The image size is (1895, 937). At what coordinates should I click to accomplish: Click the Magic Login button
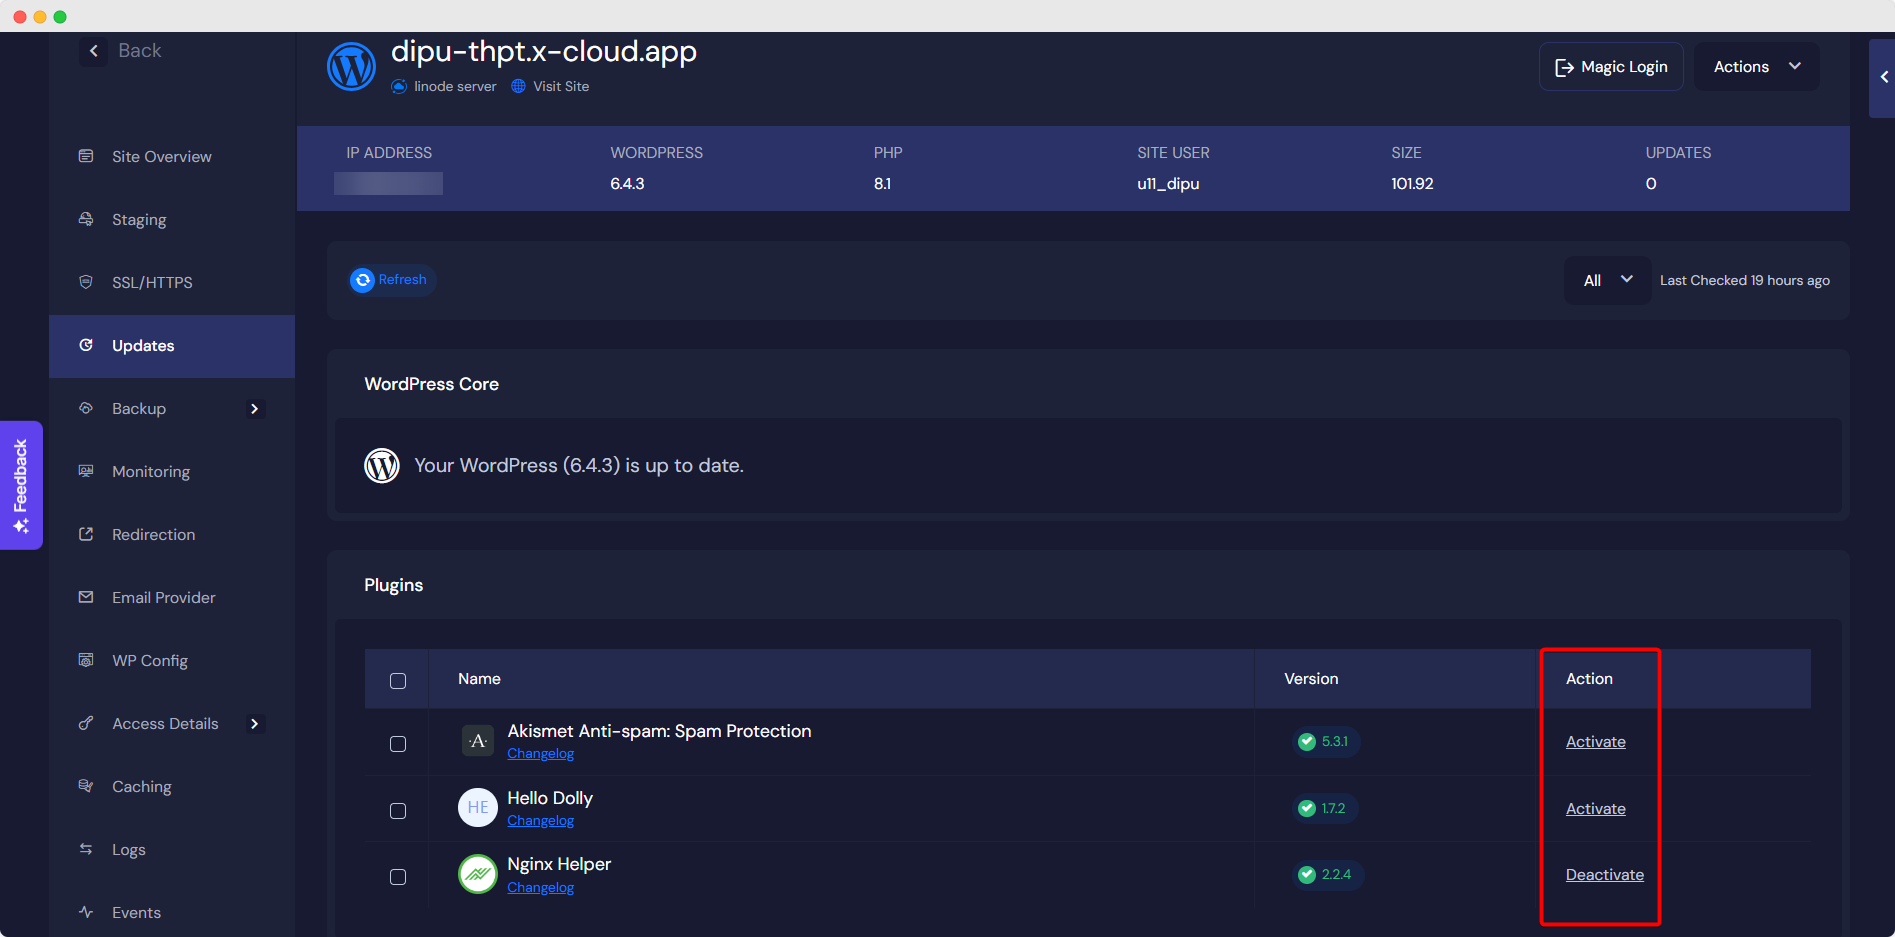[1611, 67]
